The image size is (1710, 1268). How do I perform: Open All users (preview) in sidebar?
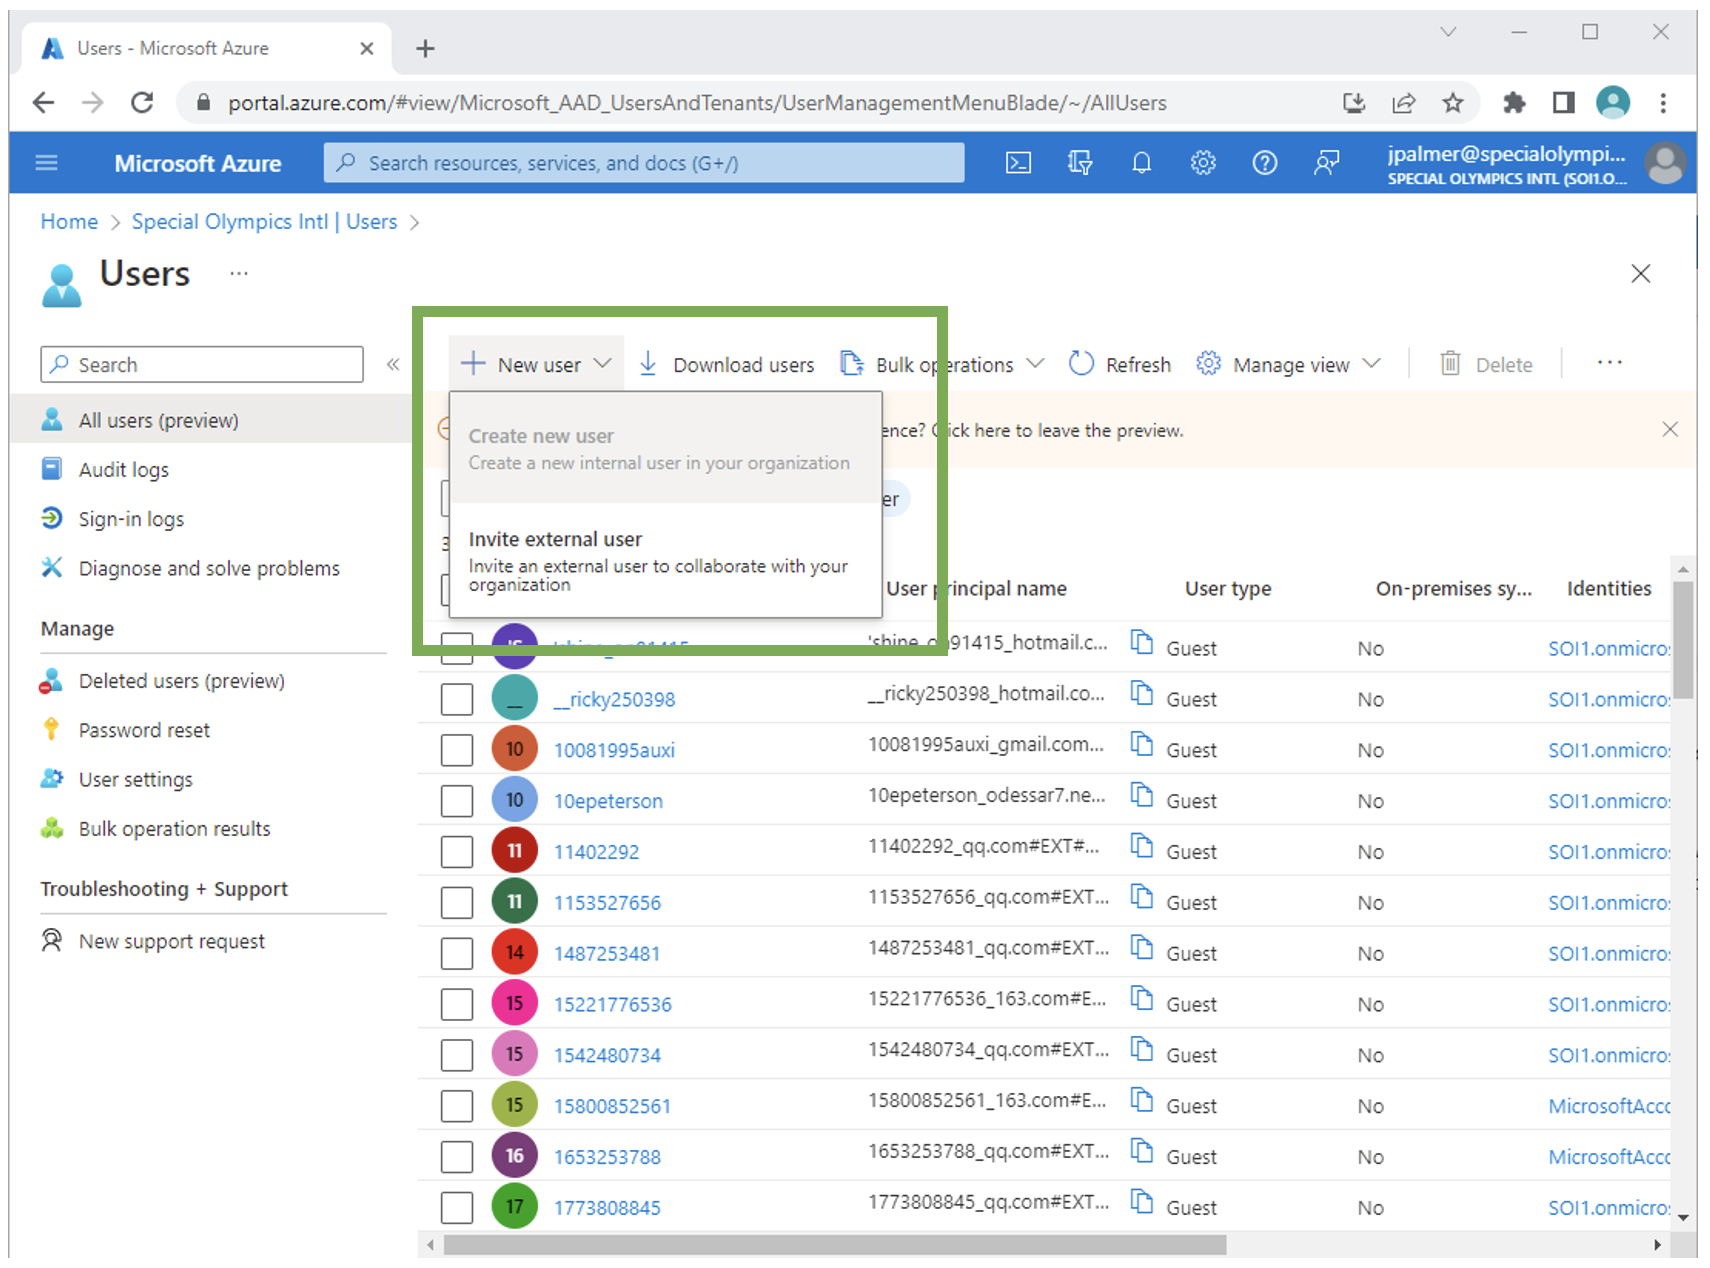click(210, 420)
